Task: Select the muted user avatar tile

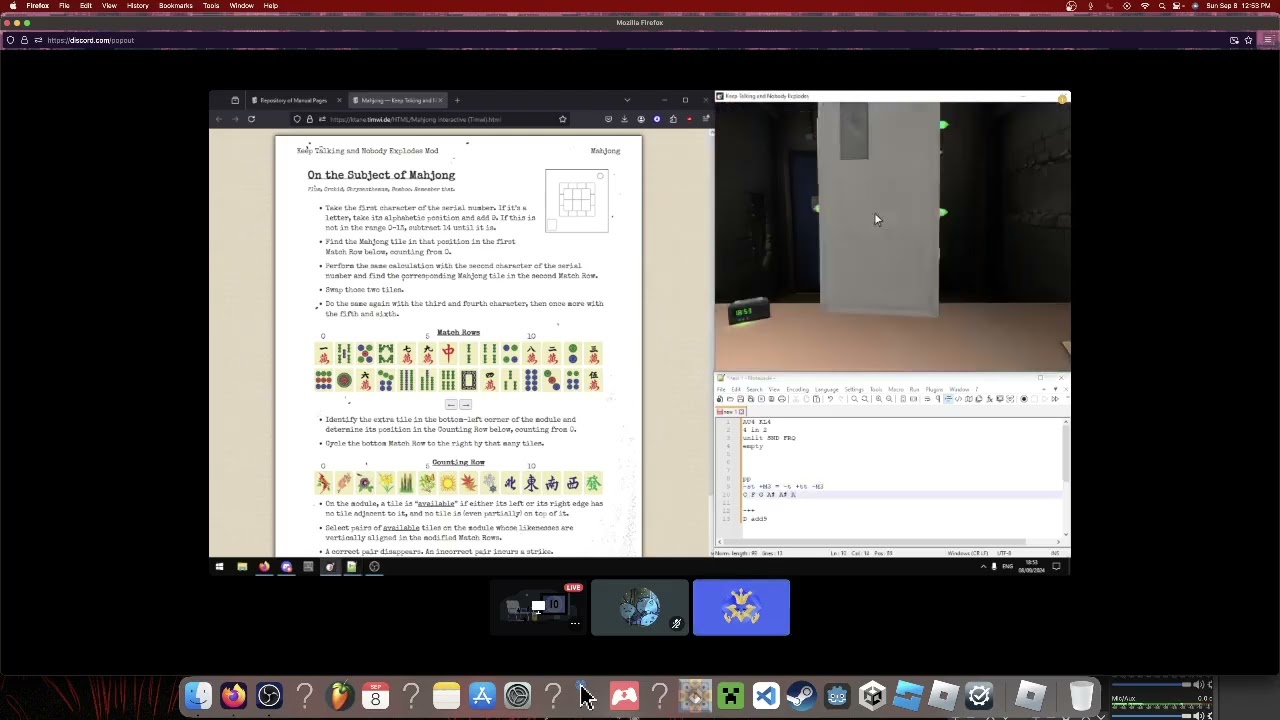Action: [640, 607]
